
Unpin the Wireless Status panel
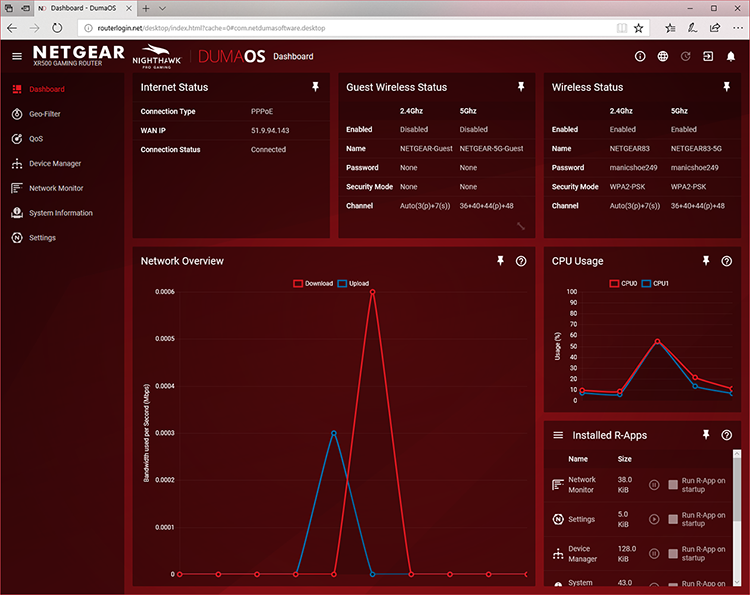727,87
